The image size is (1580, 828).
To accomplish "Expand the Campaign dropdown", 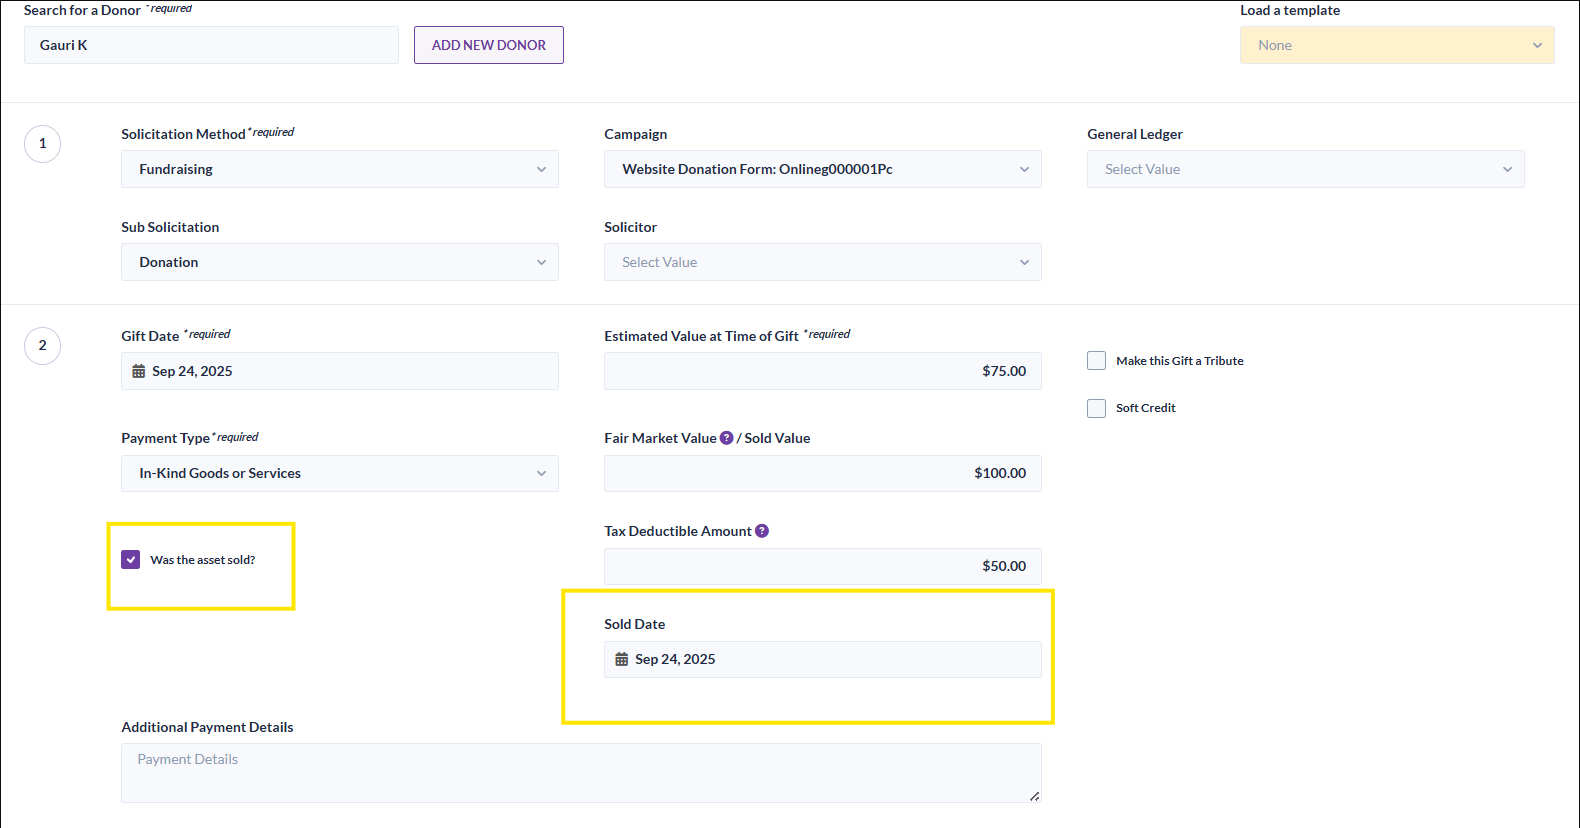I will point(822,169).
